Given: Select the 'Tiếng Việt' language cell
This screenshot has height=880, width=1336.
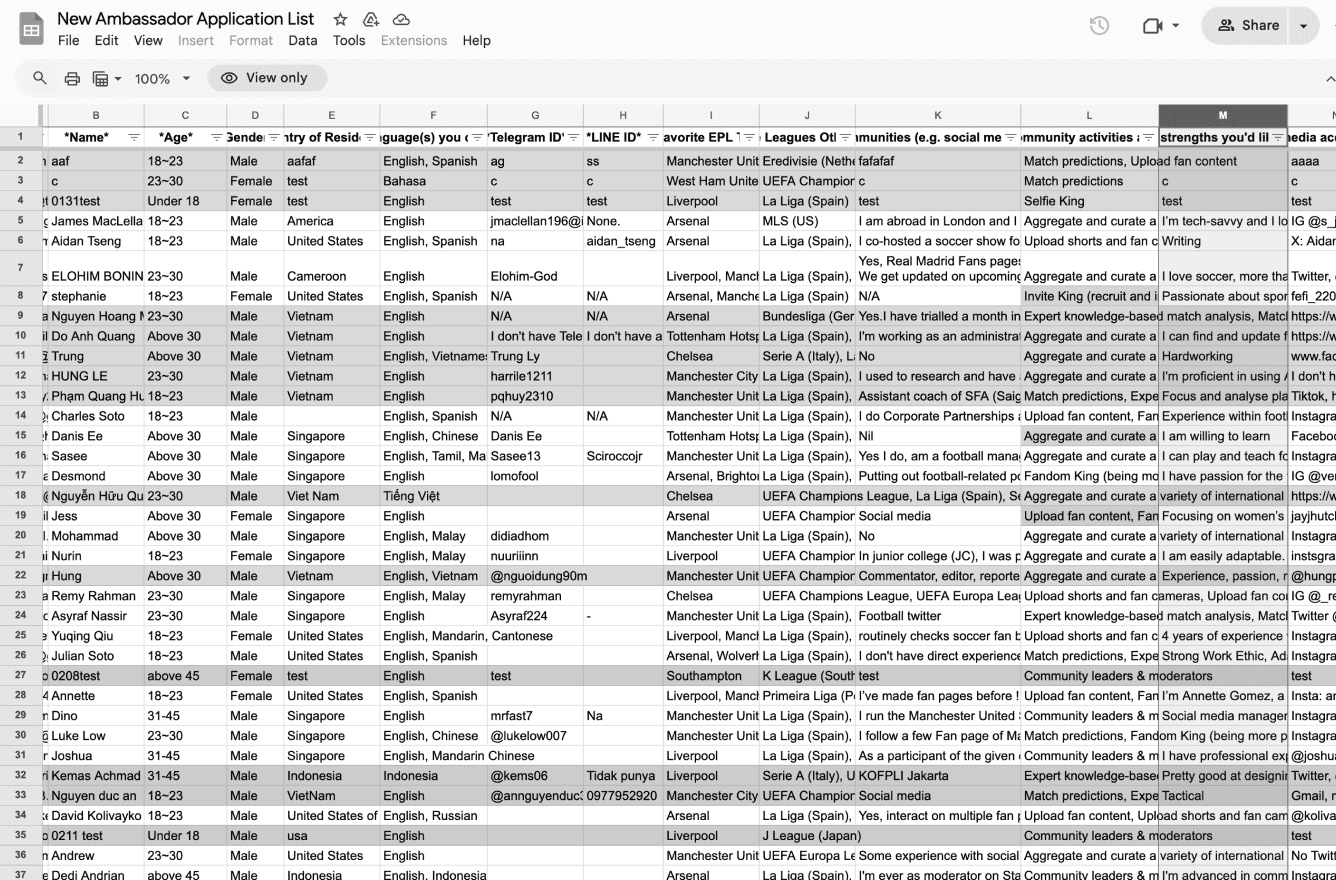Looking at the screenshot, I should point(433,496).
